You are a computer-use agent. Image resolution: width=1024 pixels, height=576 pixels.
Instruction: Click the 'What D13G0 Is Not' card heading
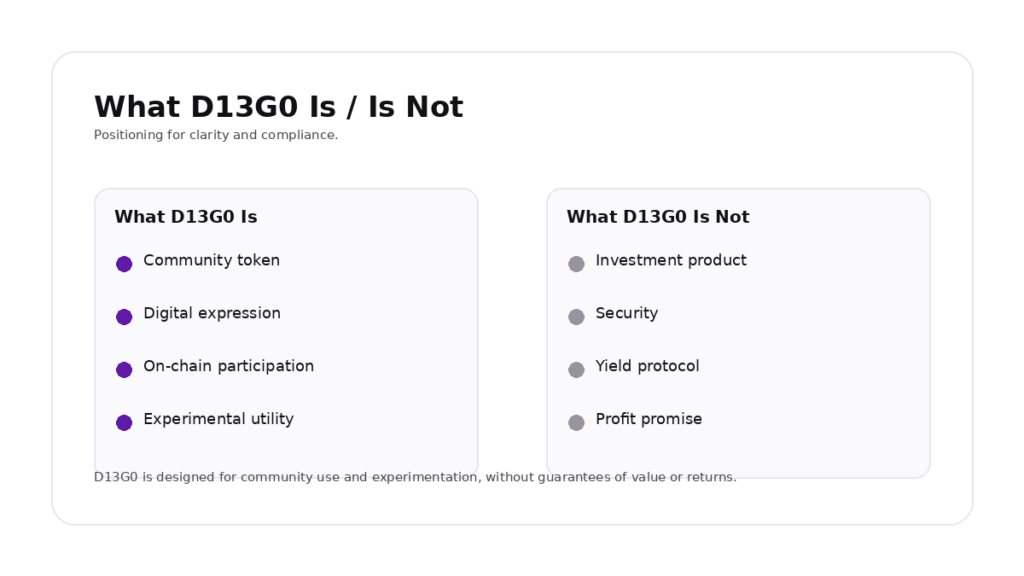(657, 217)
